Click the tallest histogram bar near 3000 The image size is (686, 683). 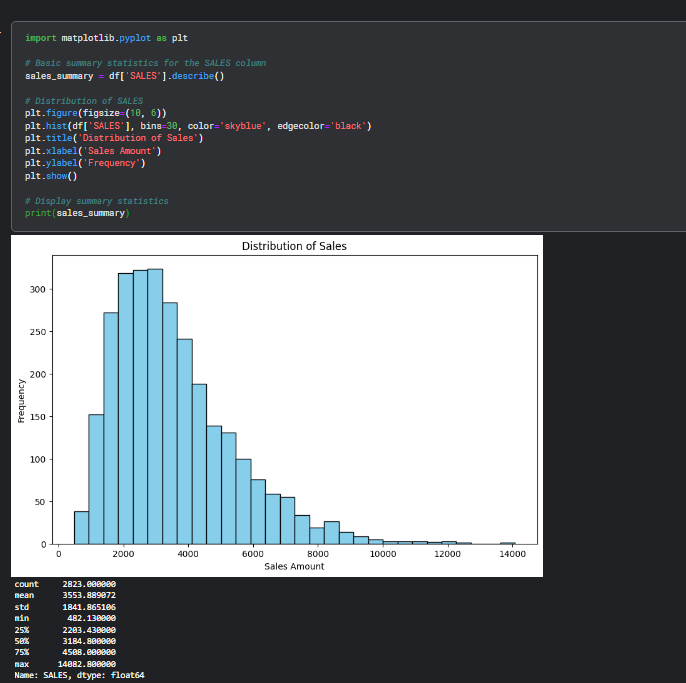pos(155,406)
